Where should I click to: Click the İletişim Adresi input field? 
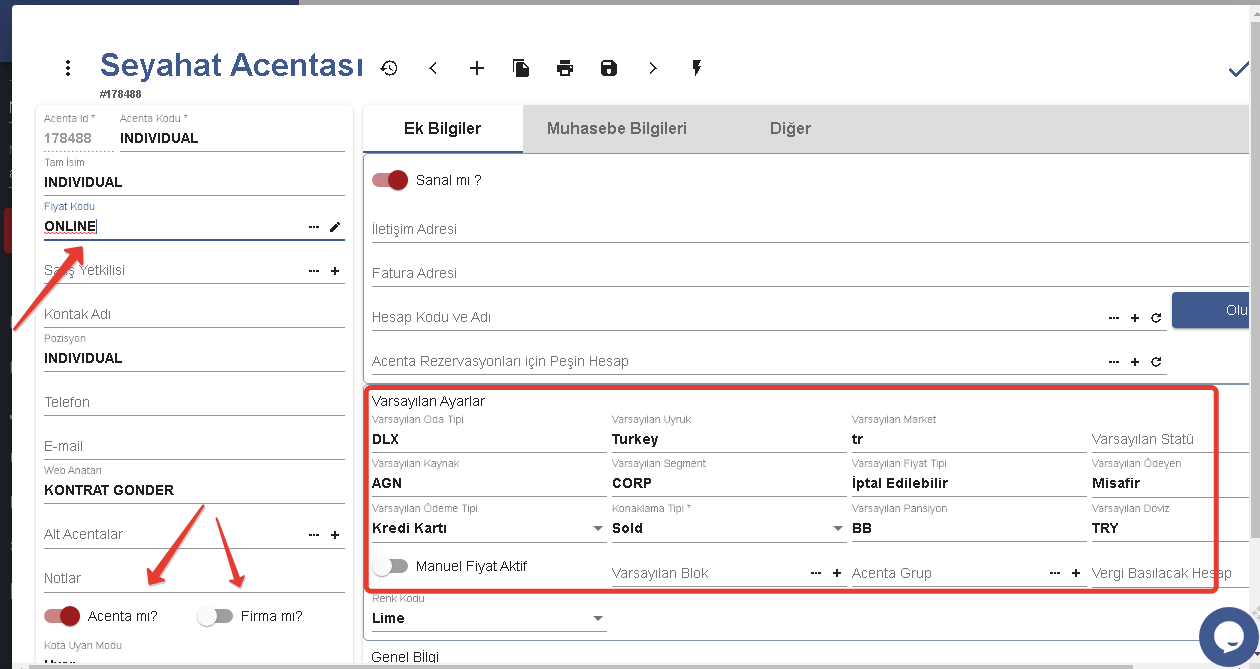point(800,229)
